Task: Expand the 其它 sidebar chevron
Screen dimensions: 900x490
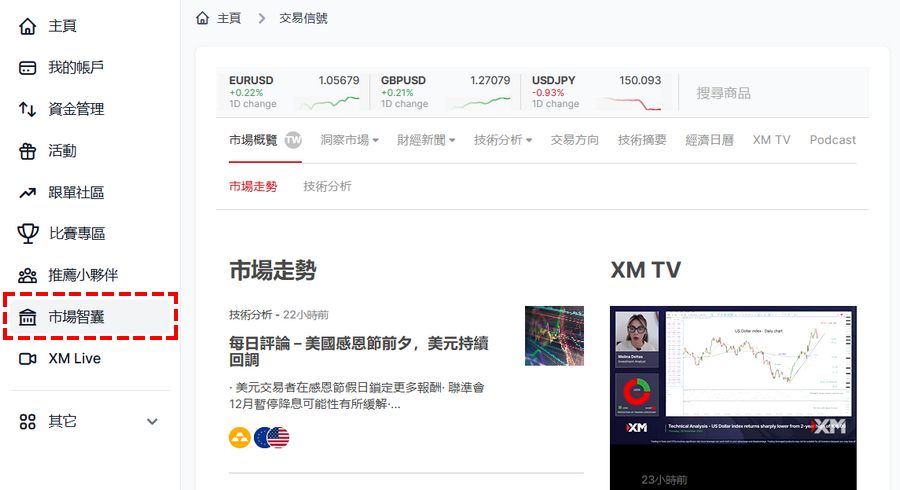Action: click(152, 422)
